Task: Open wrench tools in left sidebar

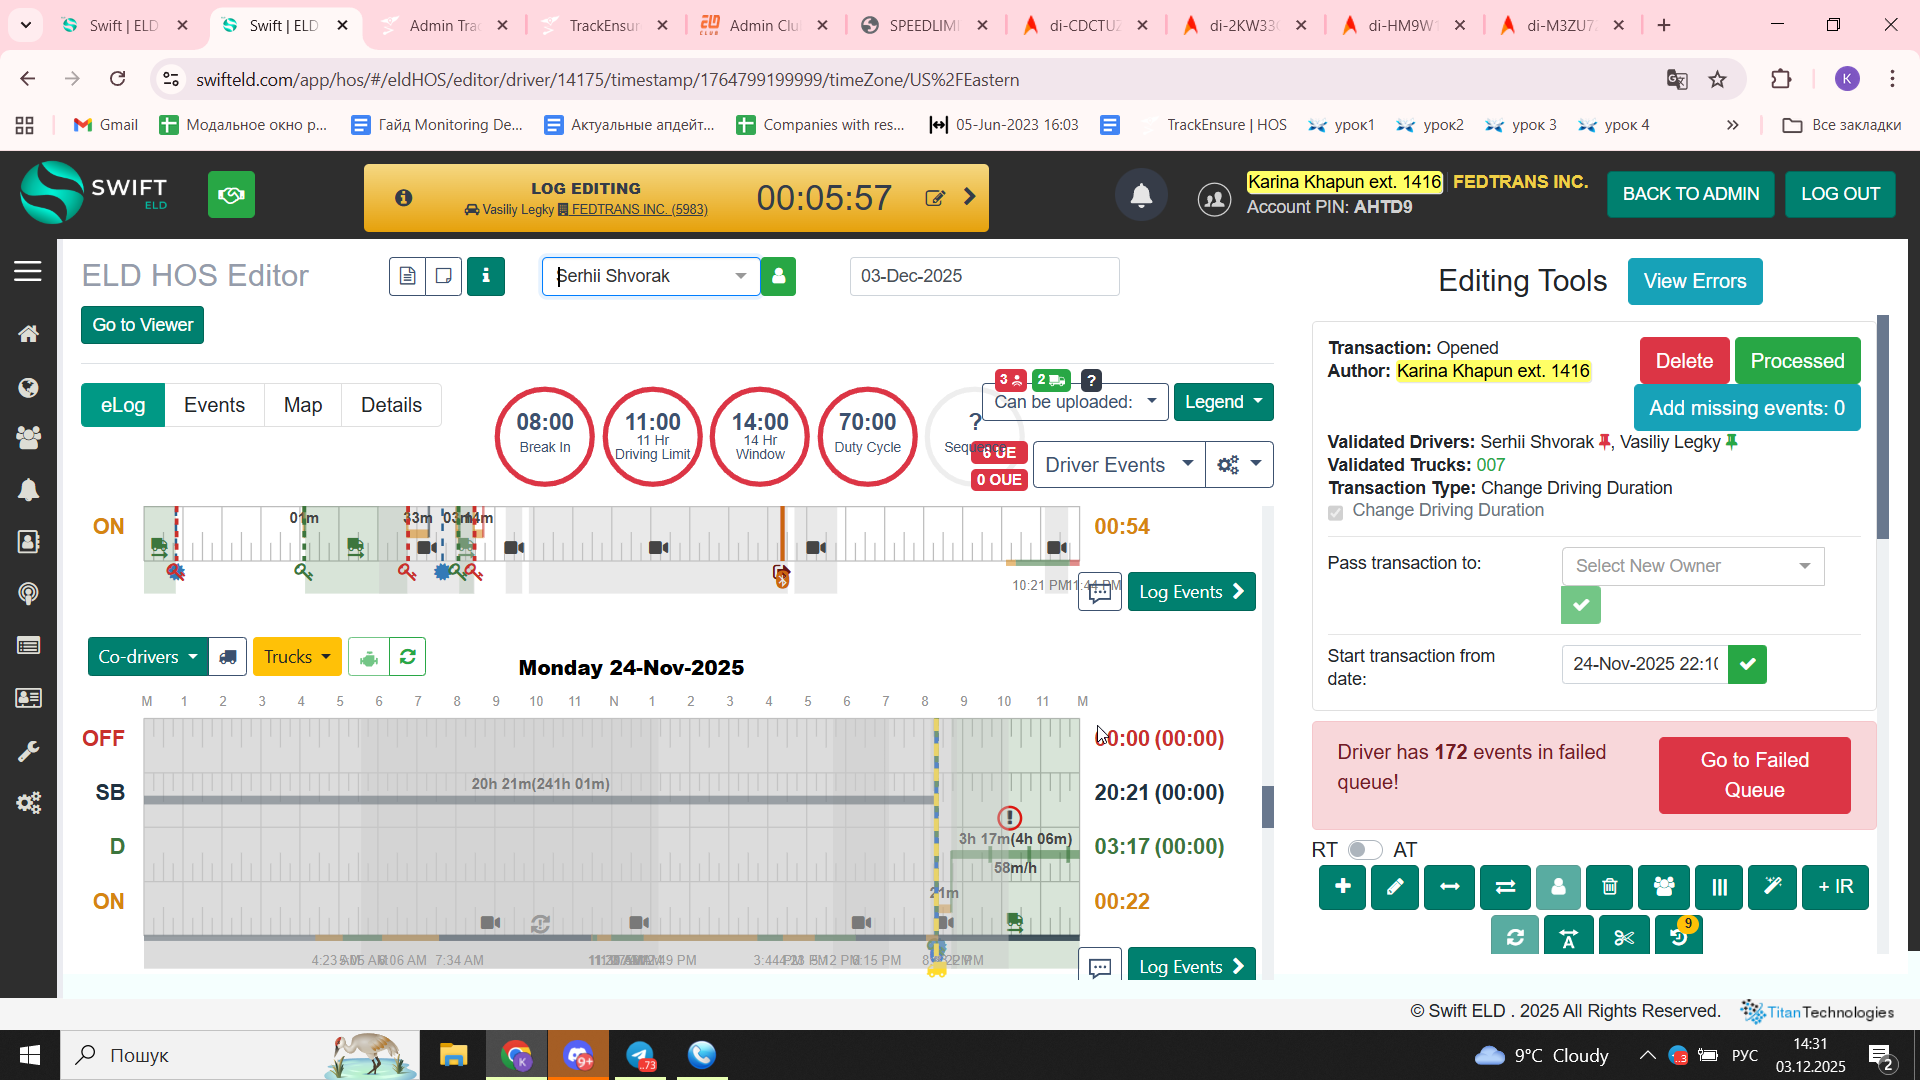Action: coord(28,751)
